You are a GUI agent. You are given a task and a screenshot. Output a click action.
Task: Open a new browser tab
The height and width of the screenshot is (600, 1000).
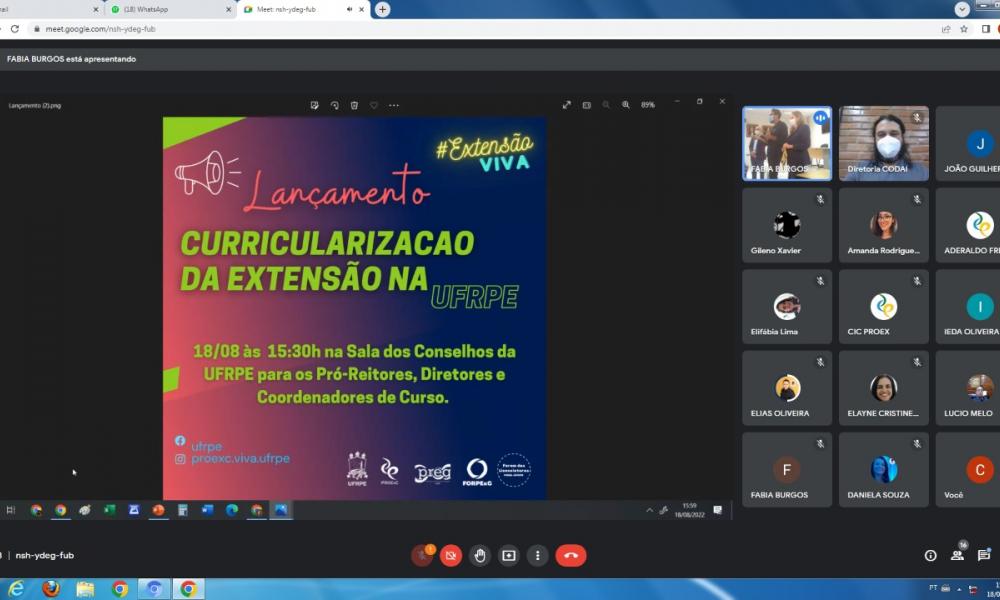coord(382,9)
